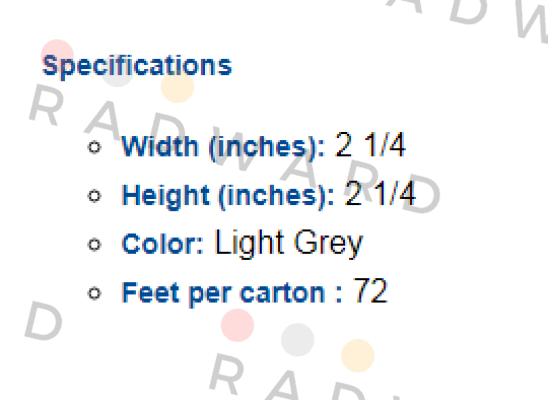Click the bullet beside Height (inches)

pos(94,196)
